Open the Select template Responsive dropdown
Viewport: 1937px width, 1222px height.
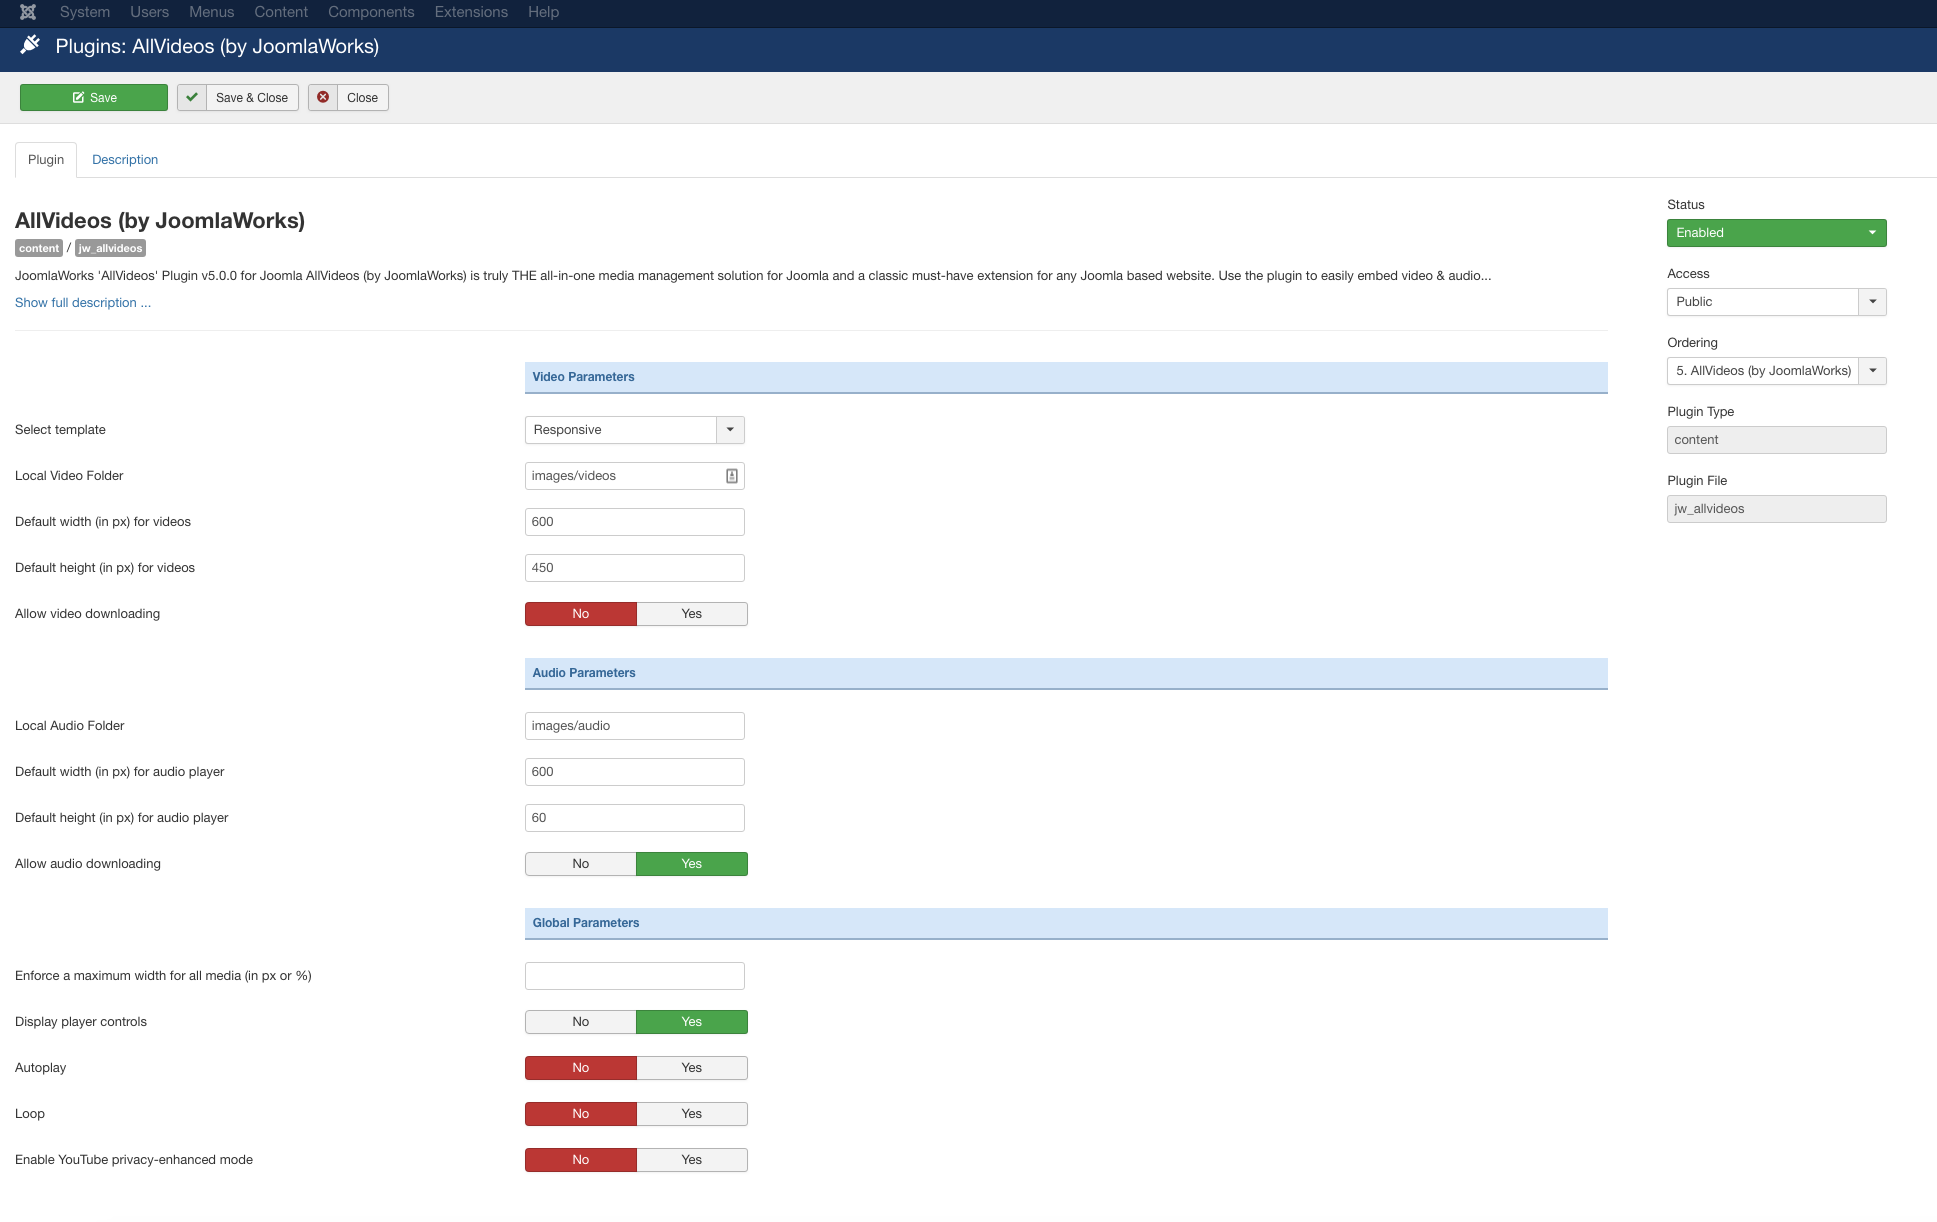(635, 430)
